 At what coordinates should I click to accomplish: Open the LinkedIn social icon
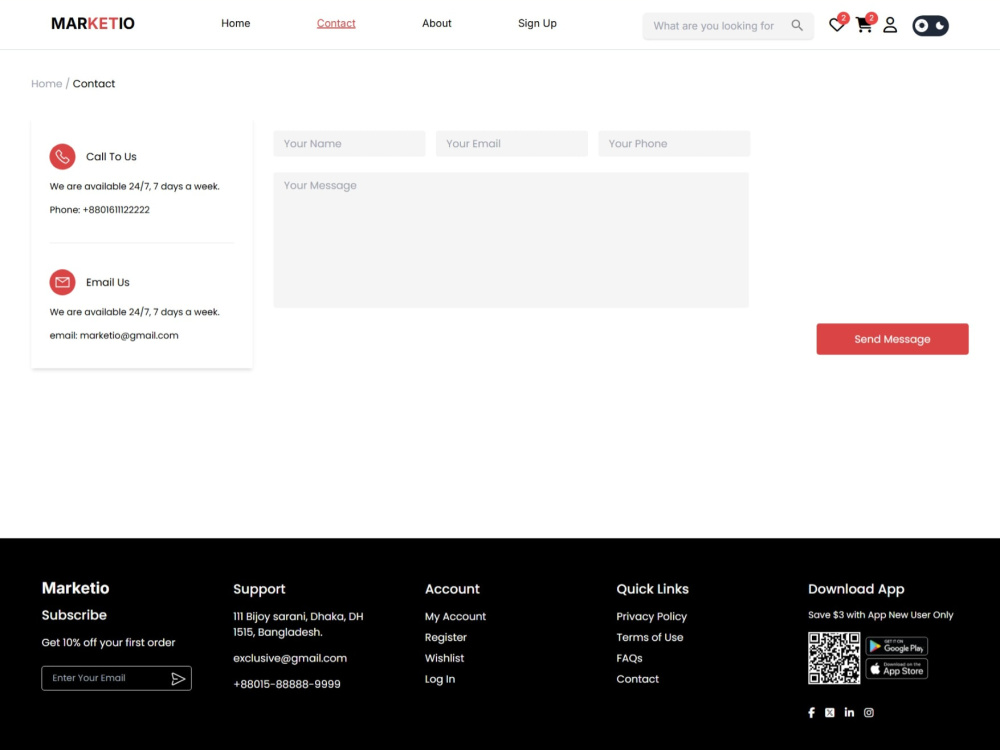(x=849, y=712)
